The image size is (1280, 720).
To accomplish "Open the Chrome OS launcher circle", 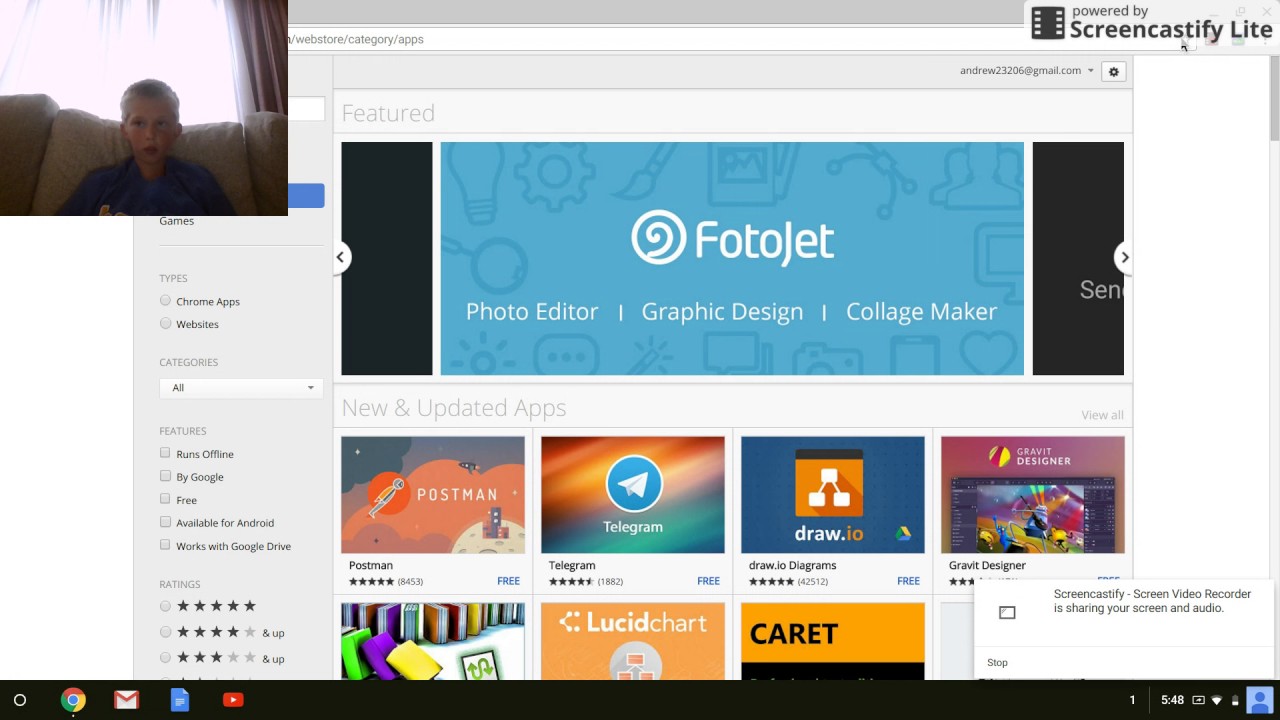I will pyautogui.click(x=20, y=700).
